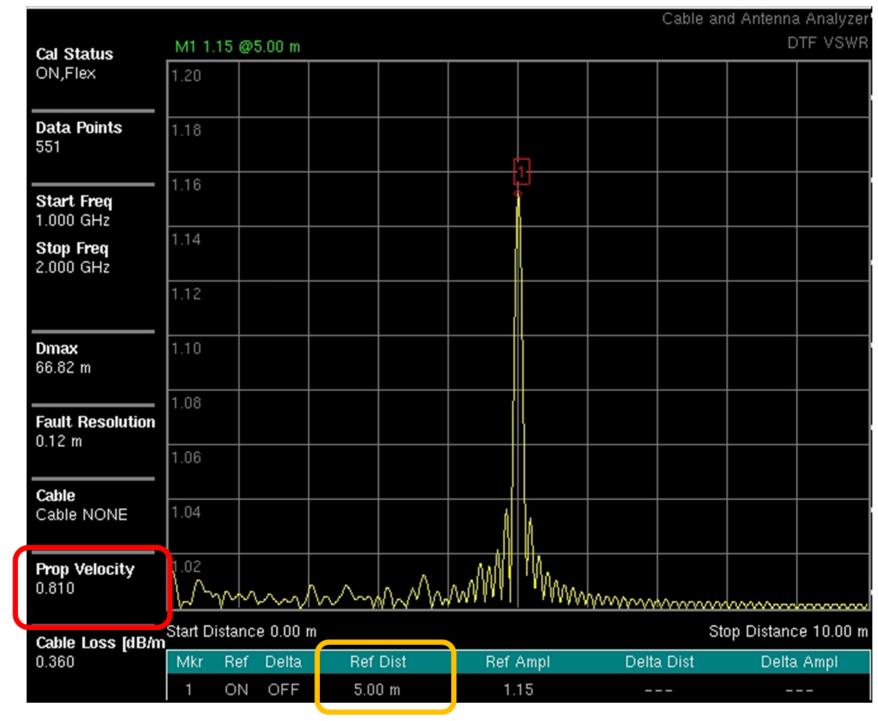
Task: Click the Mkr column header
Action: pos(189,662)
